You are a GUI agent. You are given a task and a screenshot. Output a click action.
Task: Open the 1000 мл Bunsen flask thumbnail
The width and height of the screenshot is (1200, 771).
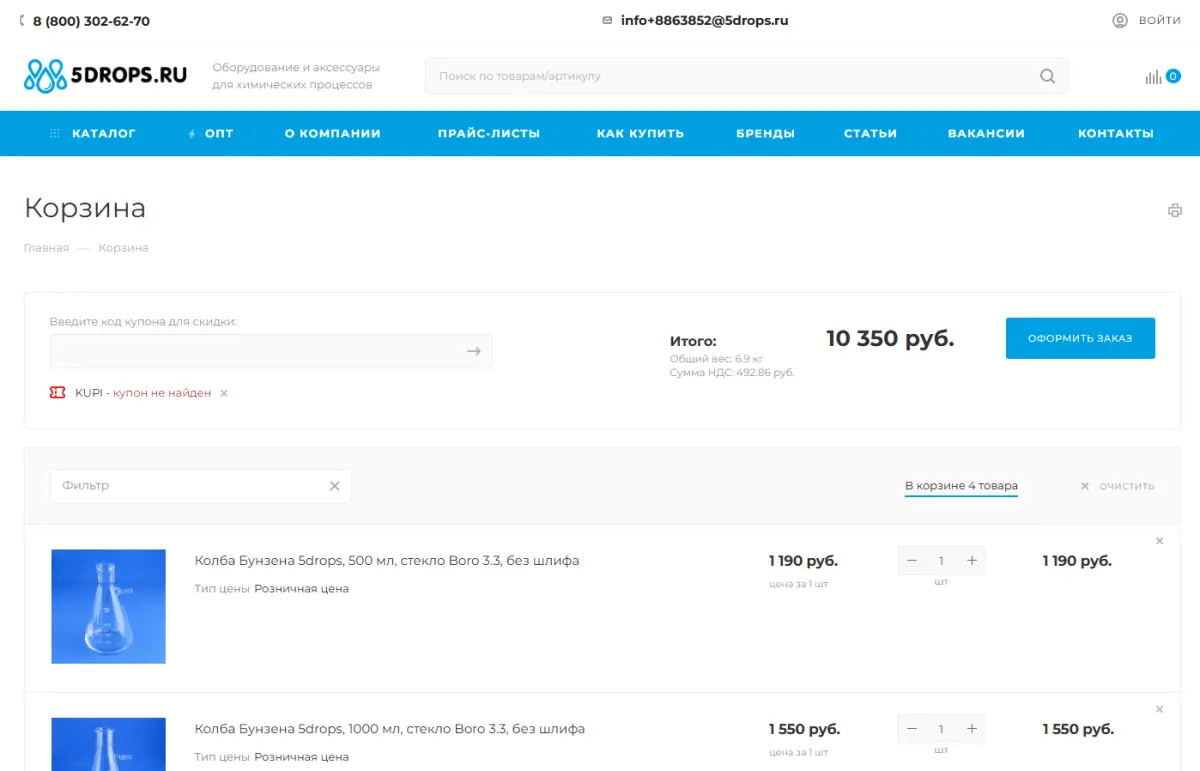tap(108, 744)
